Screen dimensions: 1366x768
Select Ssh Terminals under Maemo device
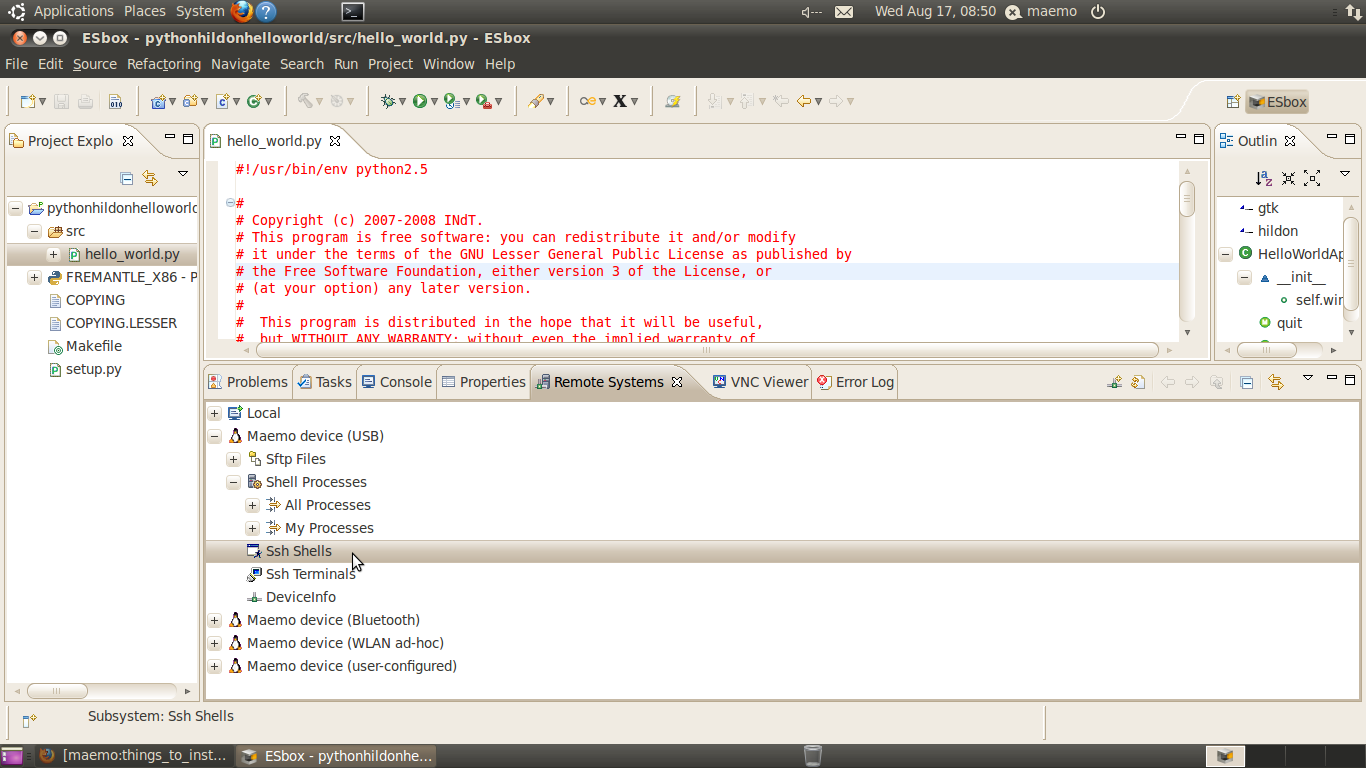tap(310, 574)
